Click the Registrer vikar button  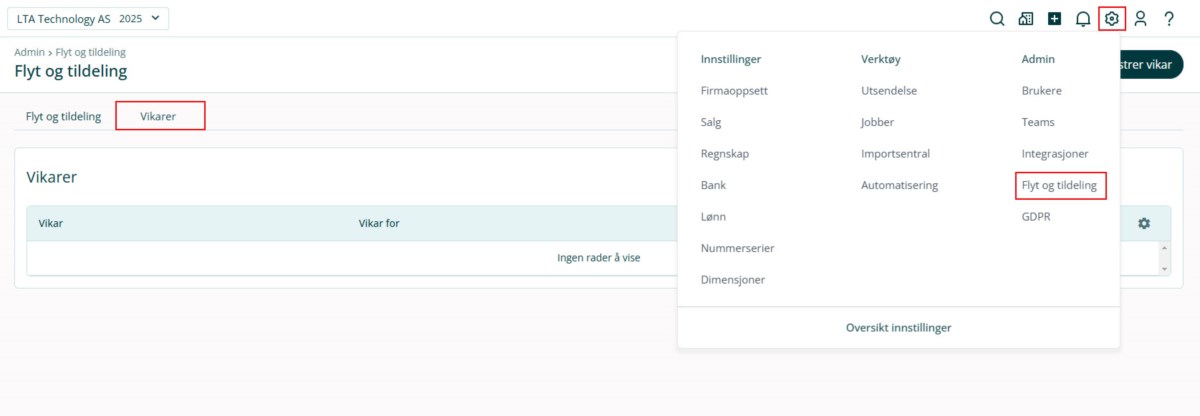coord(1150,64)
